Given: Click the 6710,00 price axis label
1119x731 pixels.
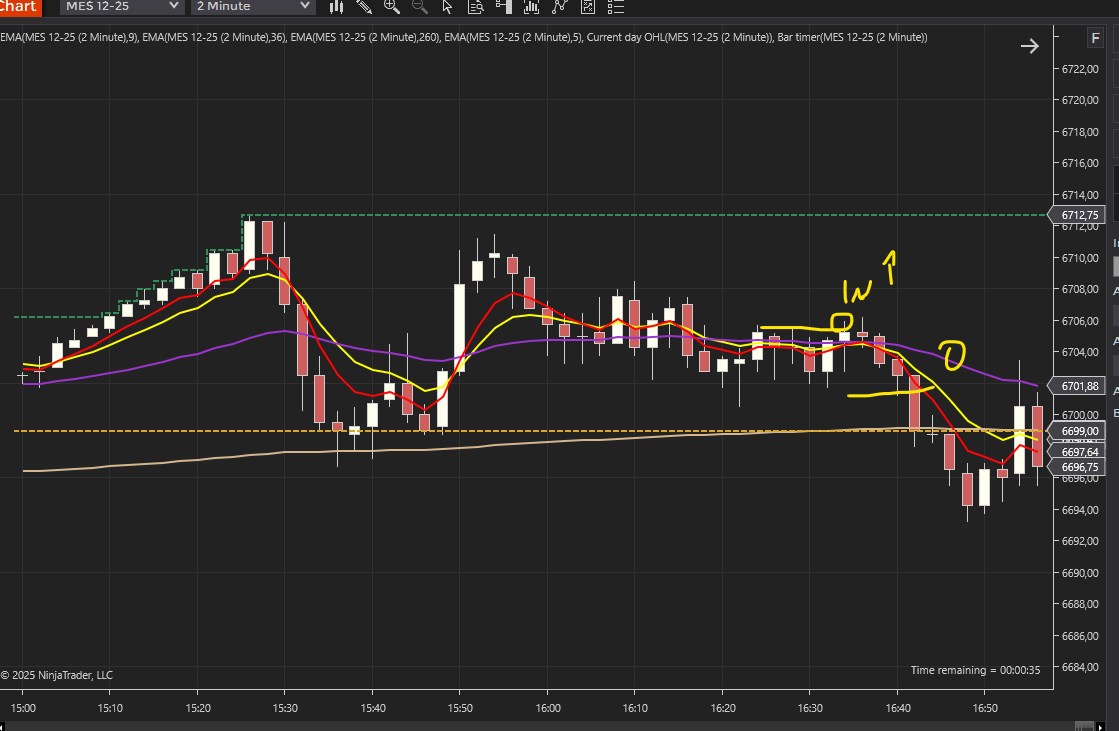Looking at the screenshot, I should coord(1080,258).
